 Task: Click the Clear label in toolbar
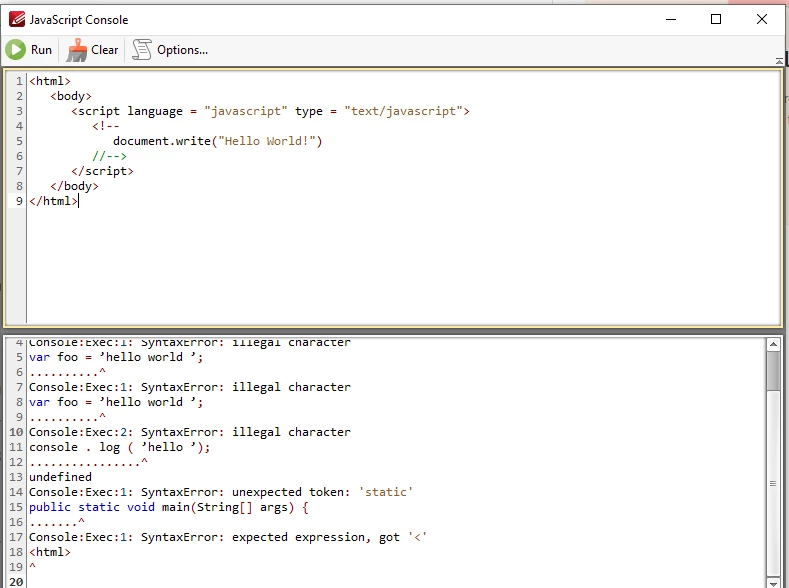pos(105,50)
